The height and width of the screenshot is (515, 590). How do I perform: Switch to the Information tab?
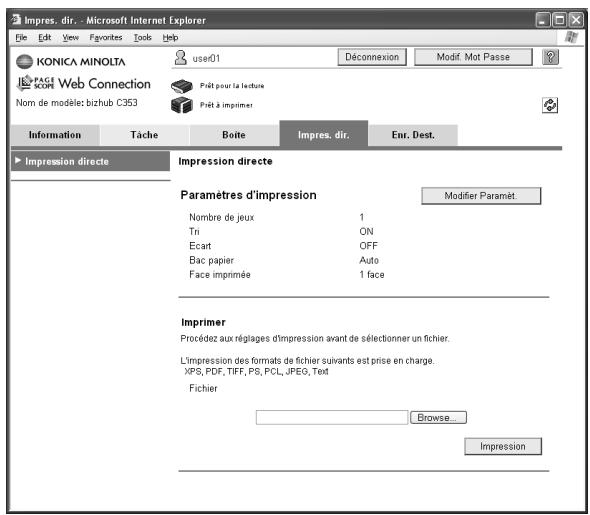click(x=55, y=135)
